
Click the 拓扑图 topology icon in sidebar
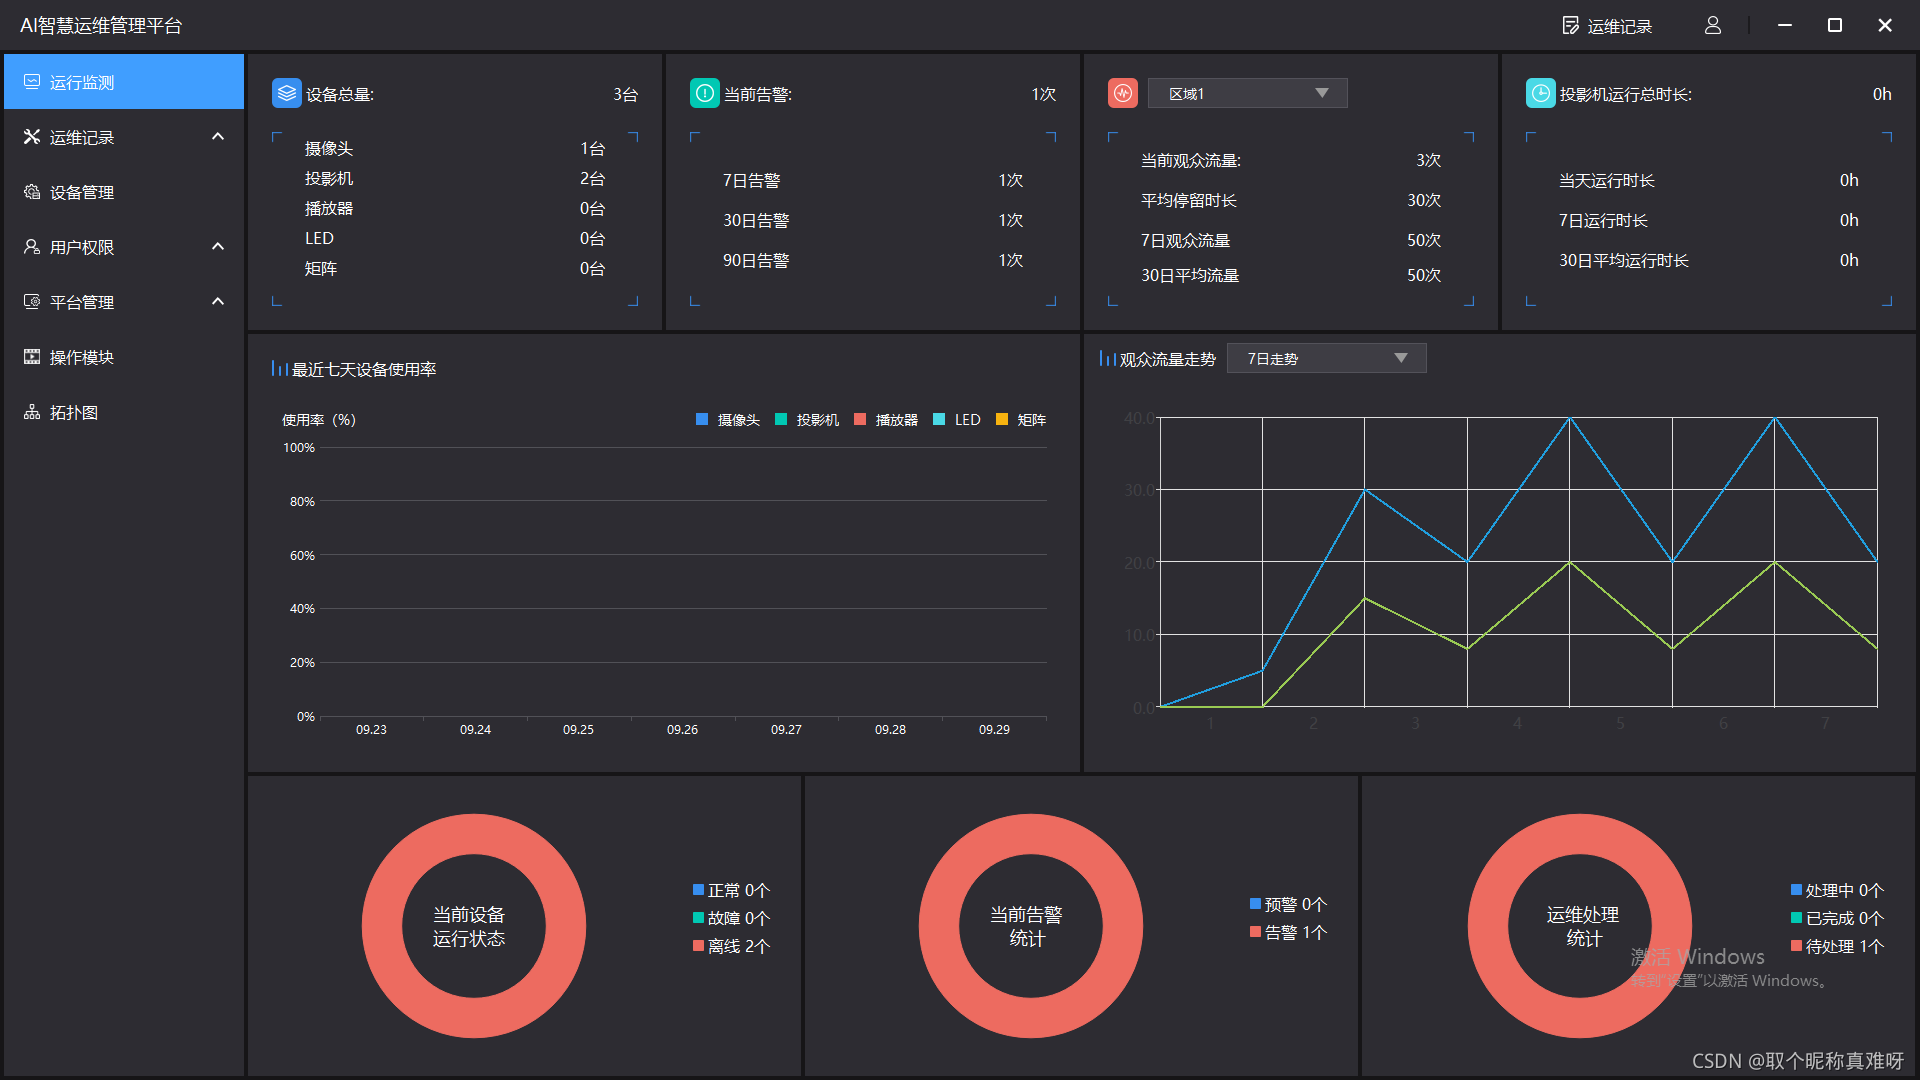[32, 412]
